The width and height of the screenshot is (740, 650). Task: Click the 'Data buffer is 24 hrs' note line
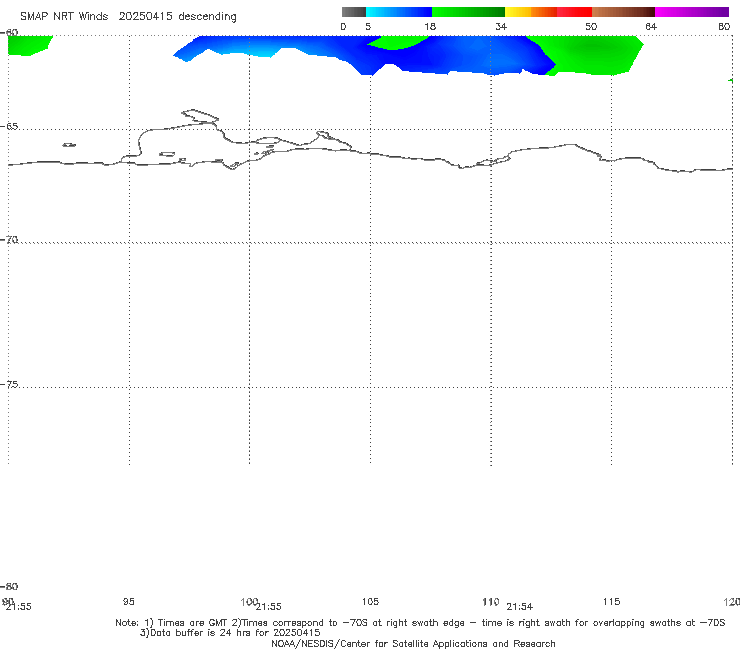point(230,633)
